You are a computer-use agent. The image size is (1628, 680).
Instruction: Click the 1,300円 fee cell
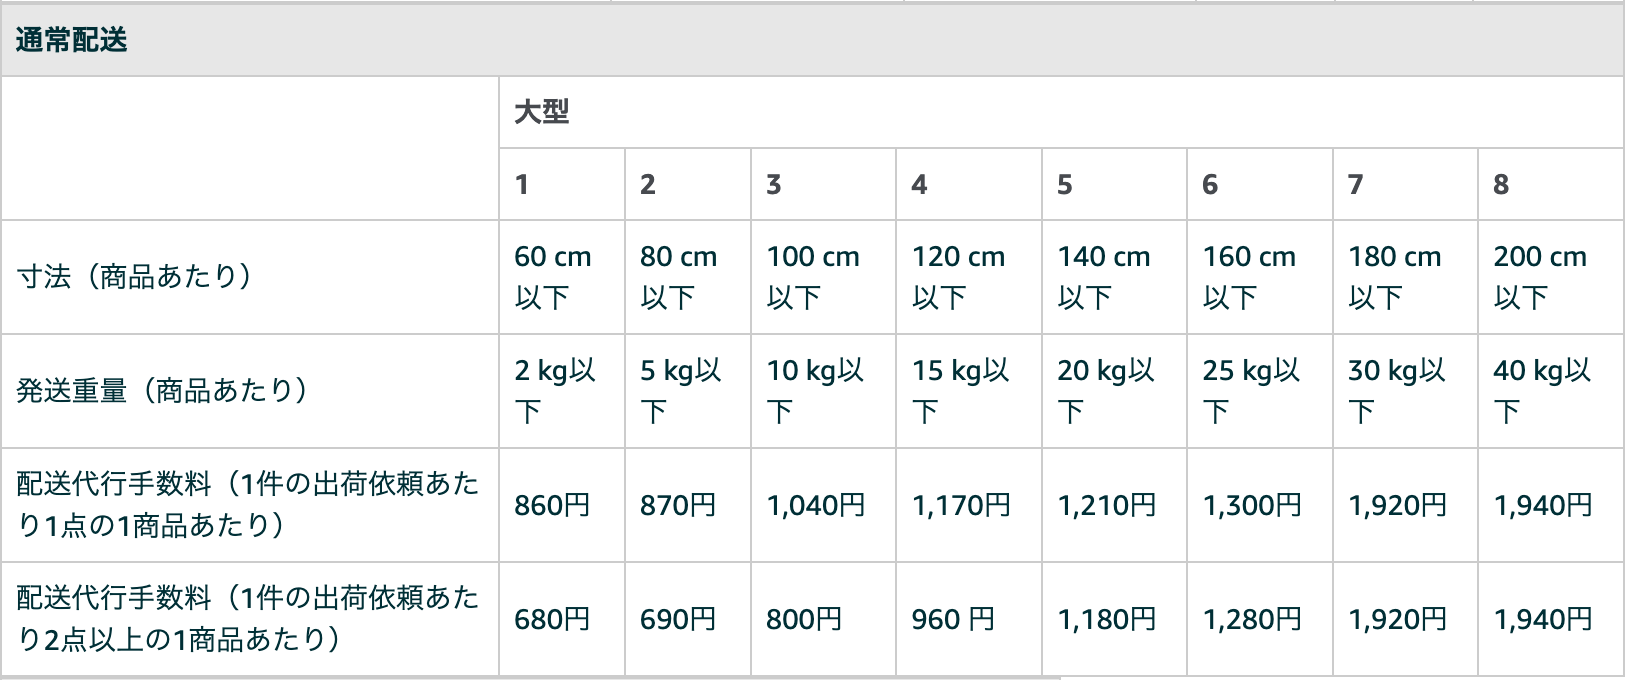point(1252,506)
